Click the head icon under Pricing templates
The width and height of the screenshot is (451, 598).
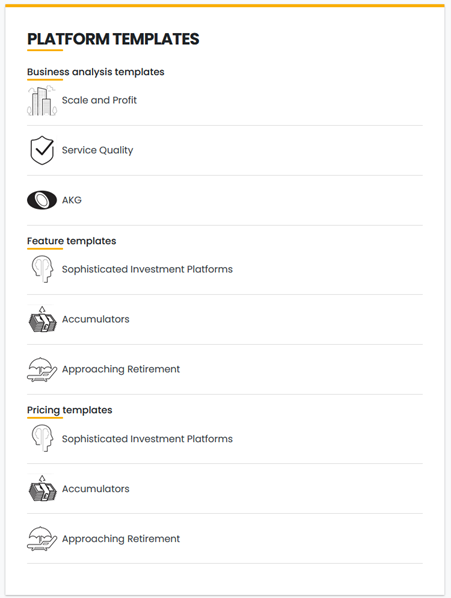[x=42, y=439]
